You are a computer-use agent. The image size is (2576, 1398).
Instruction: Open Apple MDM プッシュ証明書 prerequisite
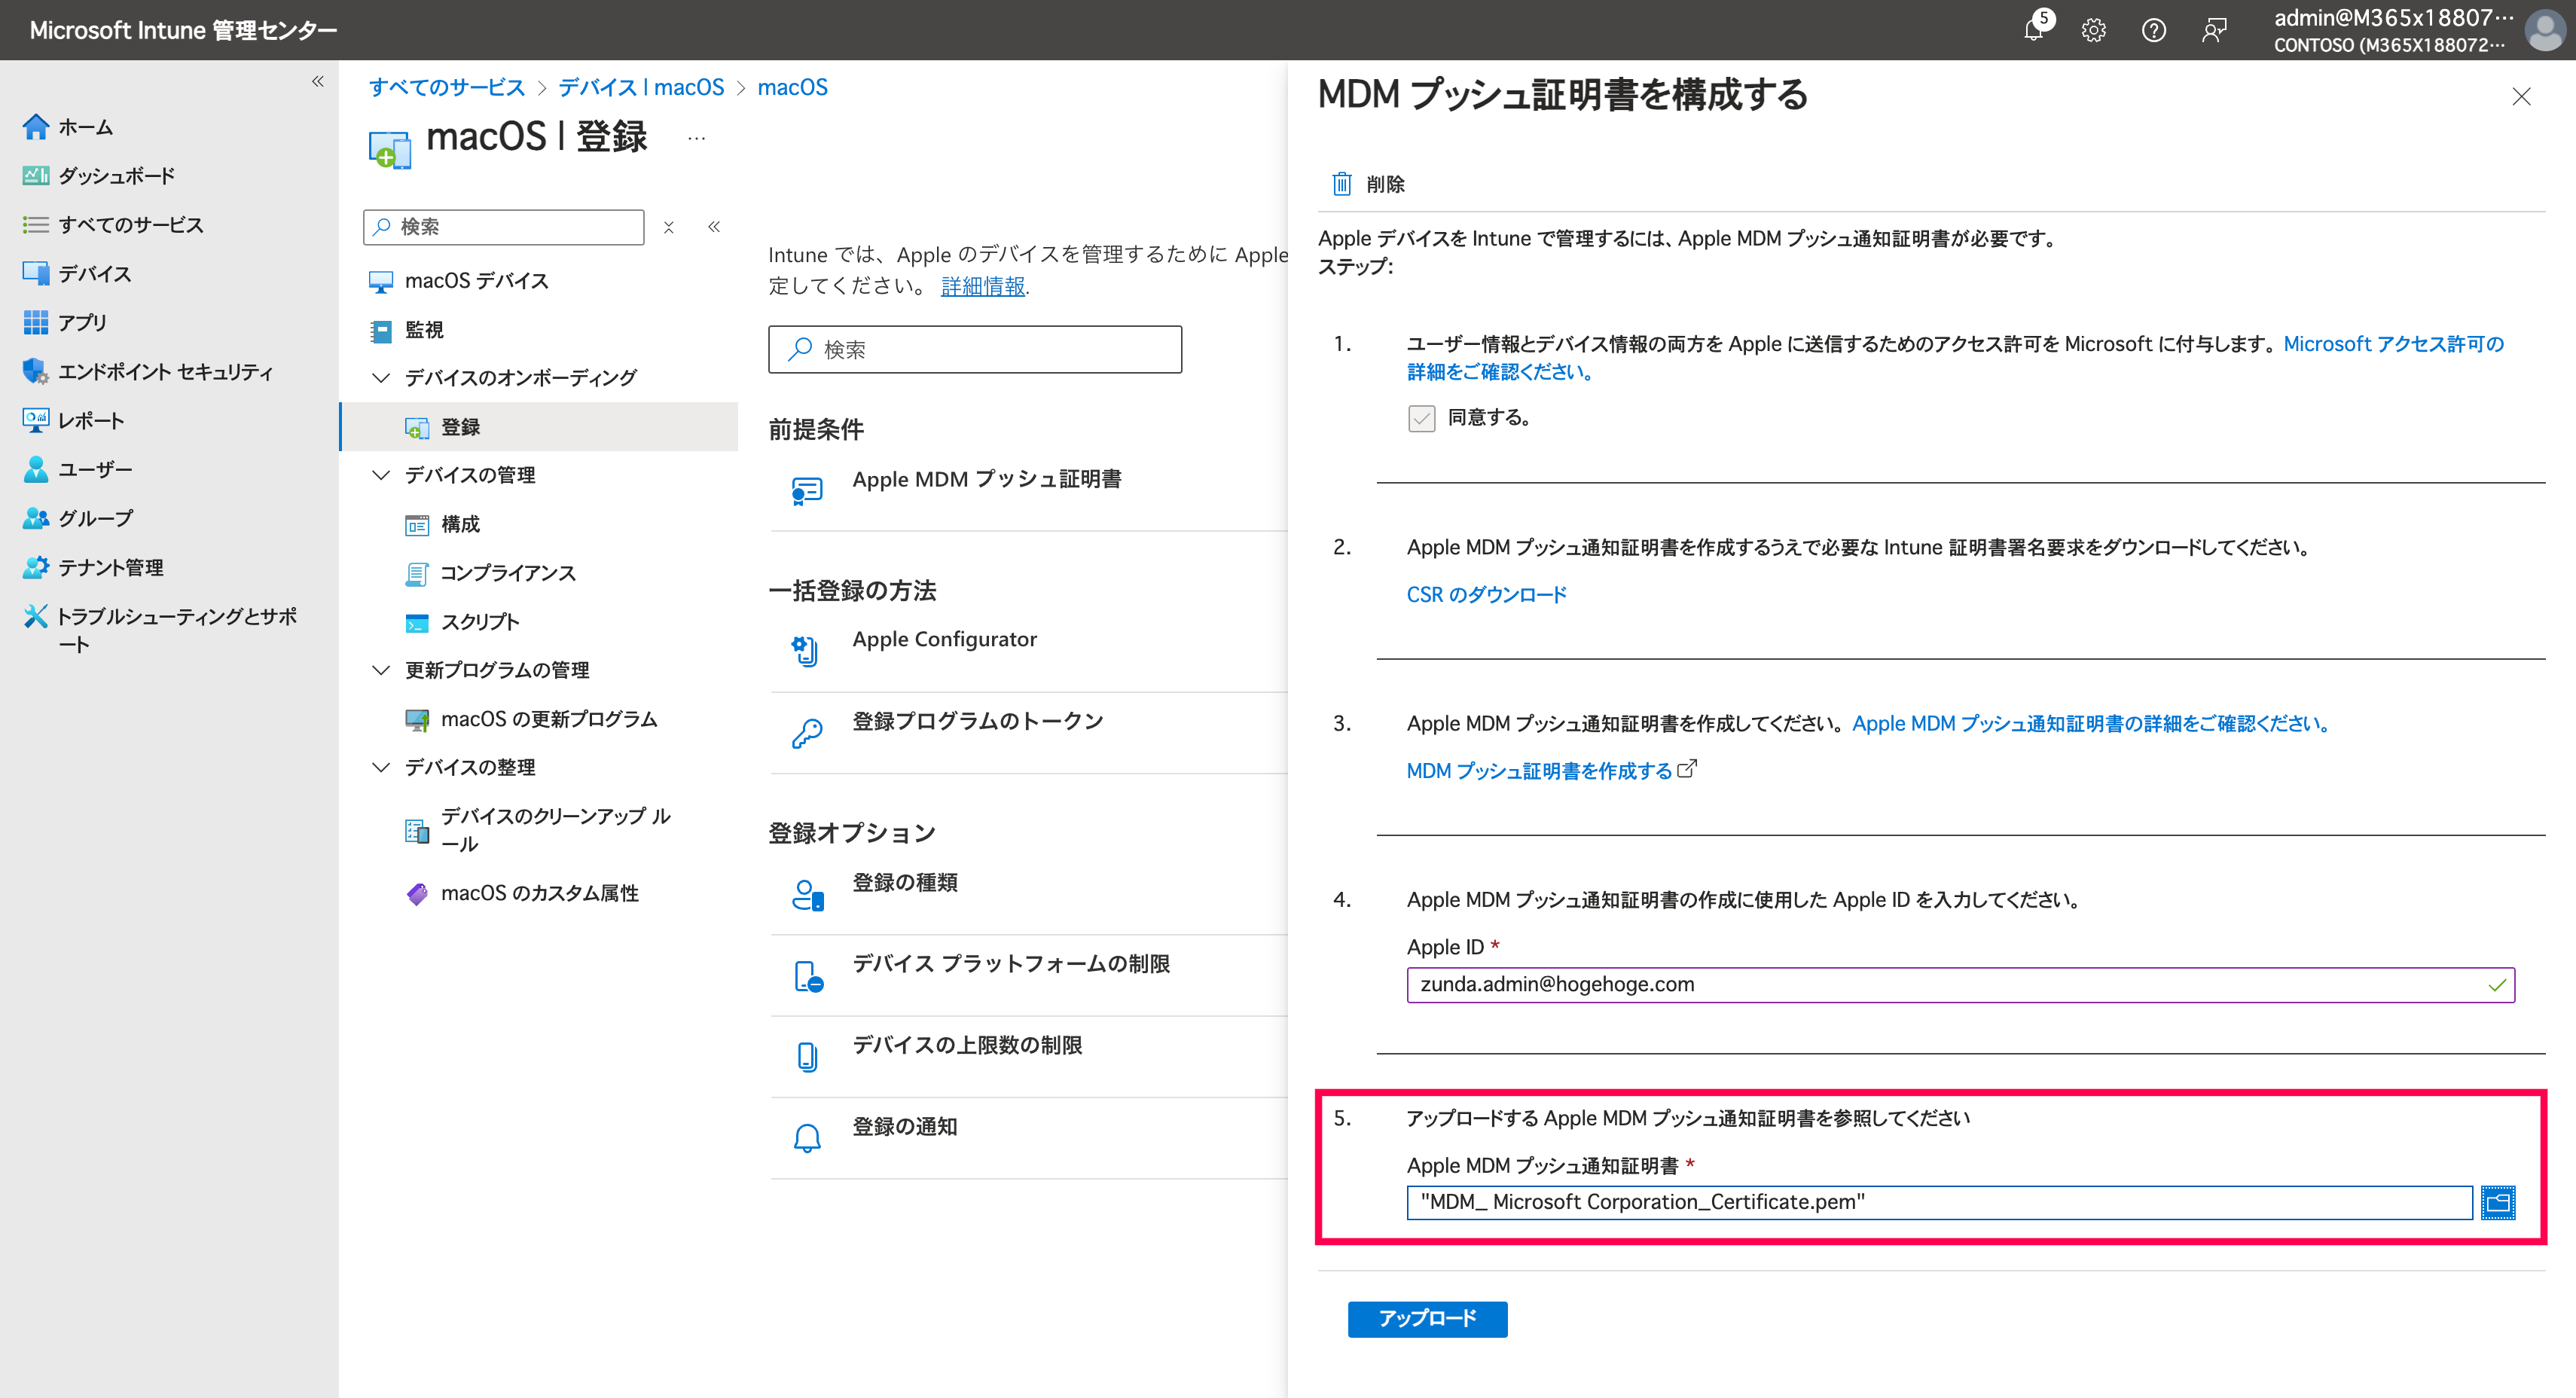tap(986, 479)
